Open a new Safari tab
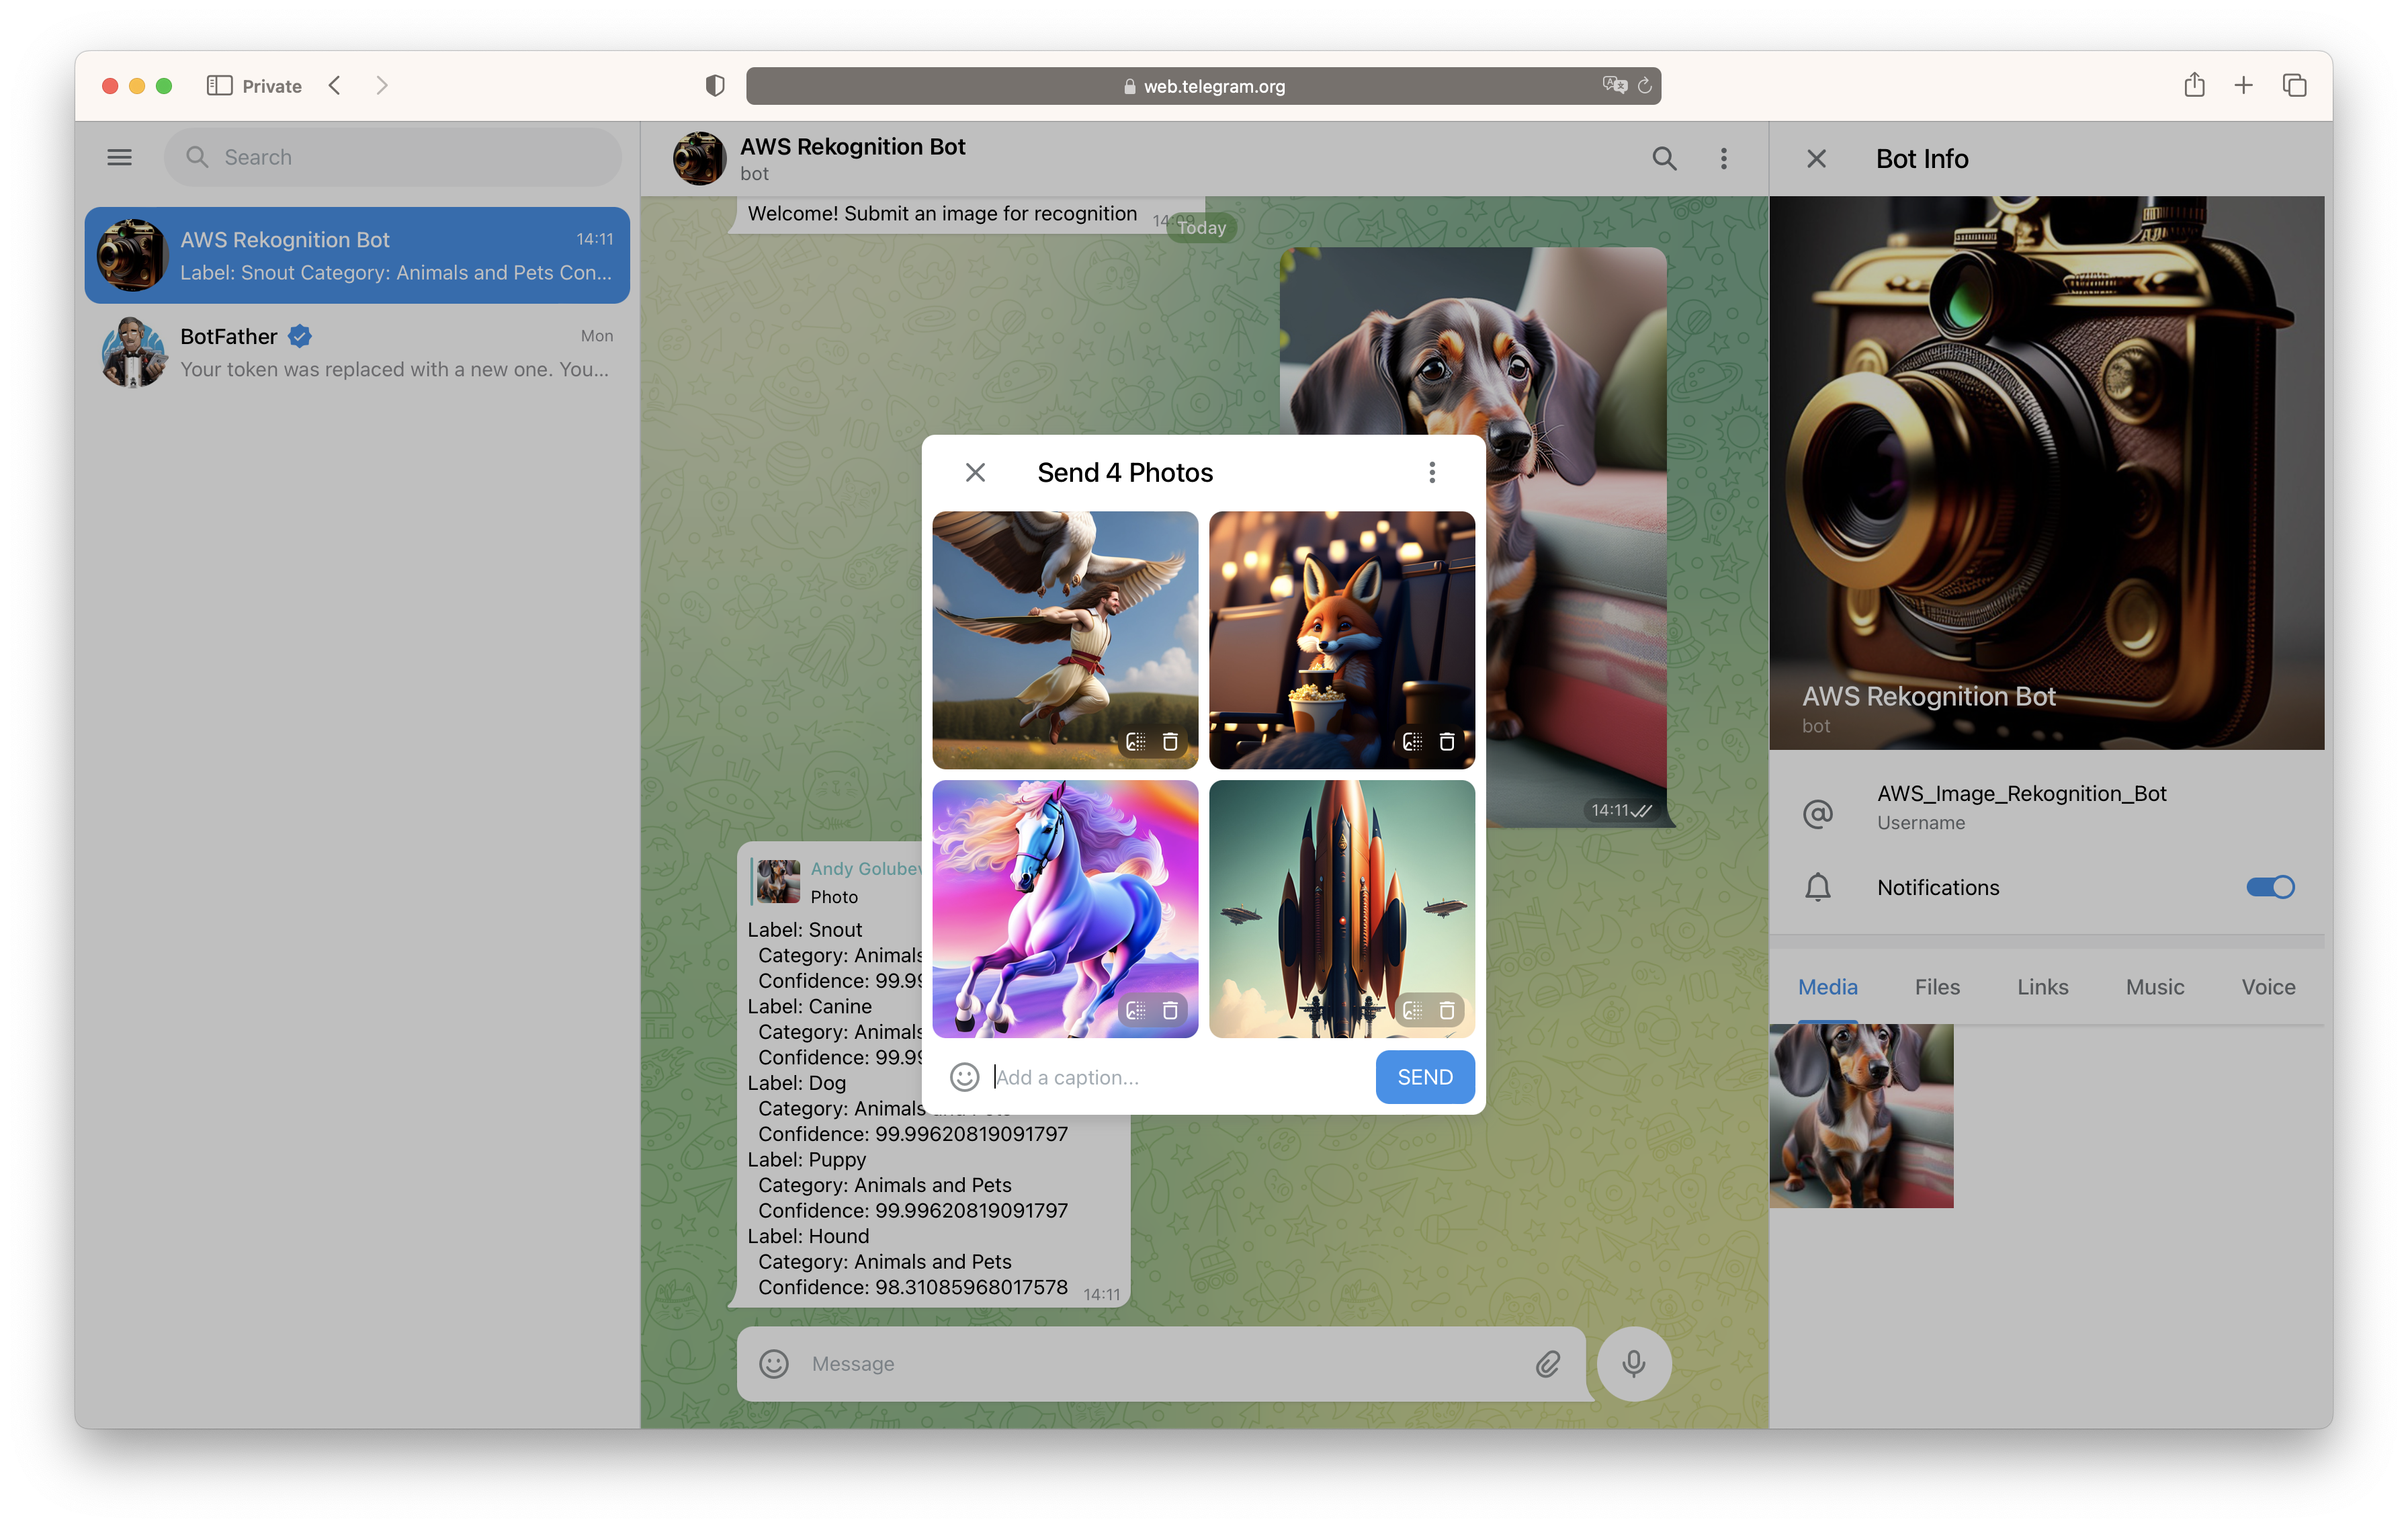 [2243, 86]
